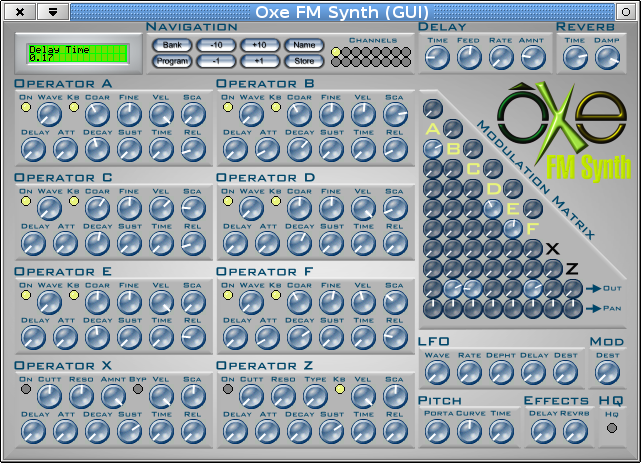Click Operator A Coar knob
Image resolution: width=641 pixels, height=463 pixels.
point(97,114)
